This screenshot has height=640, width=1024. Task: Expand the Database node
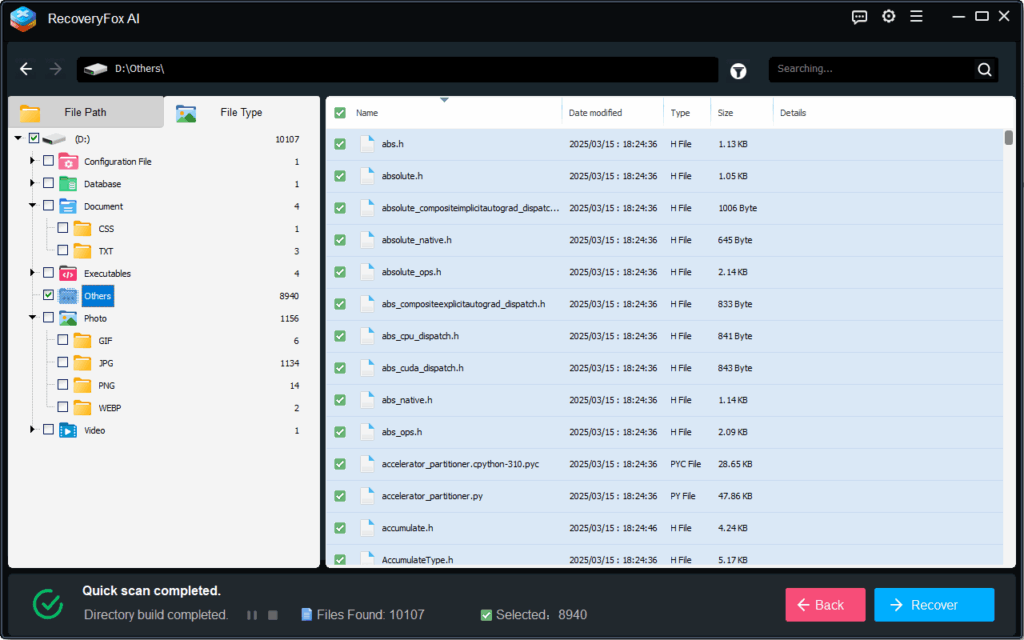[32, 183]
